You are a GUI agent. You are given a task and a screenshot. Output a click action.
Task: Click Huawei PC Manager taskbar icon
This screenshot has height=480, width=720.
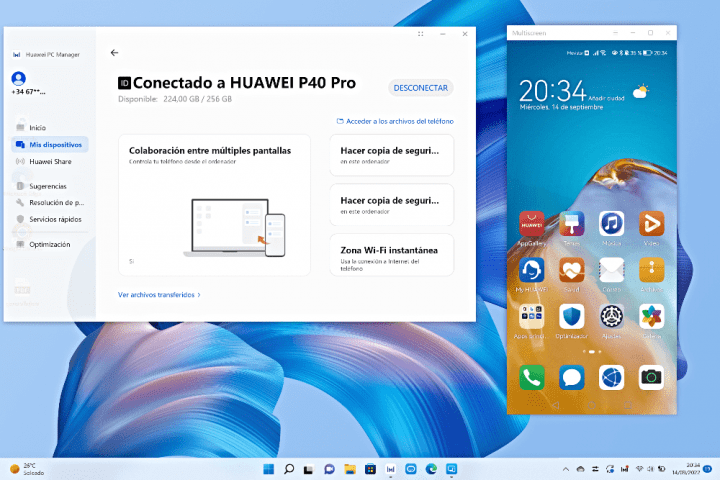pyautogui.click(x=391, y=469)
